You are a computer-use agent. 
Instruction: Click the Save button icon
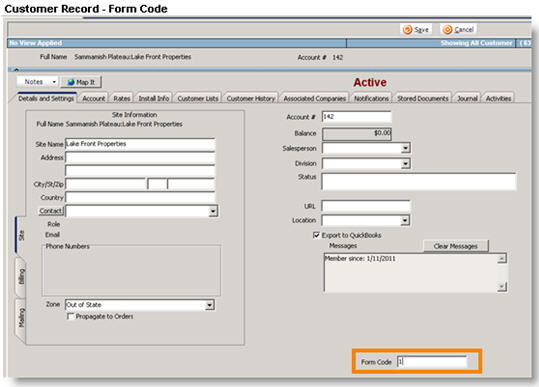(x=407, y=30)
